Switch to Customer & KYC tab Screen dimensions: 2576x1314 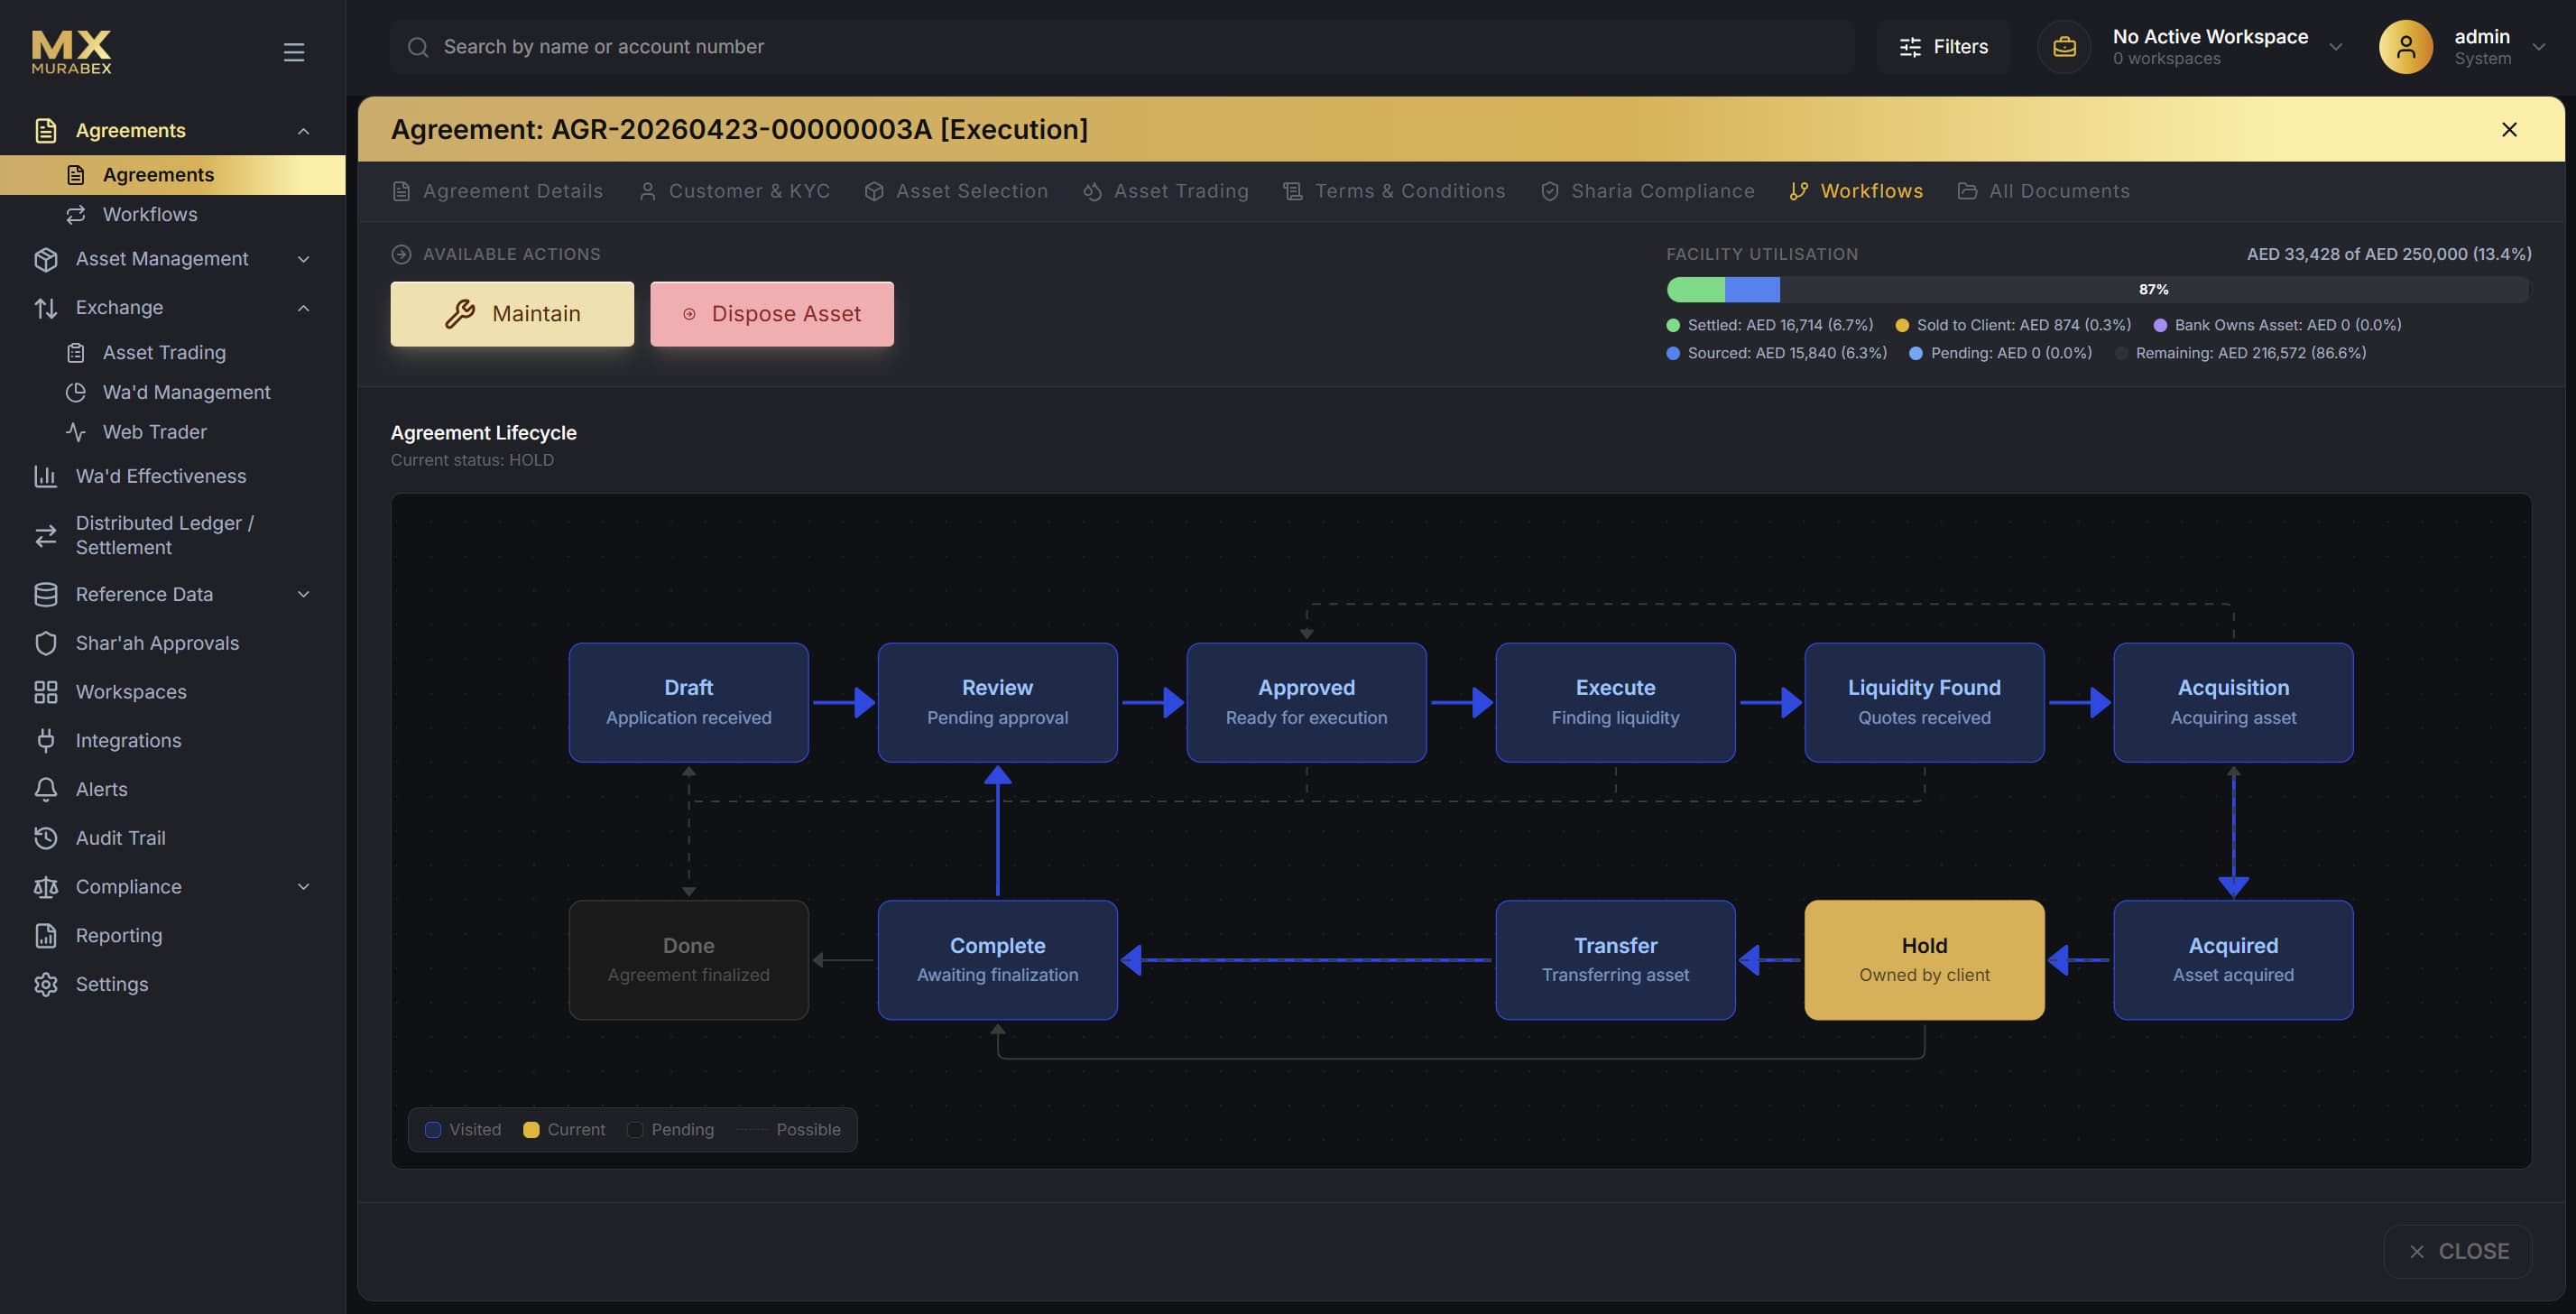click(x=734, y=191)
